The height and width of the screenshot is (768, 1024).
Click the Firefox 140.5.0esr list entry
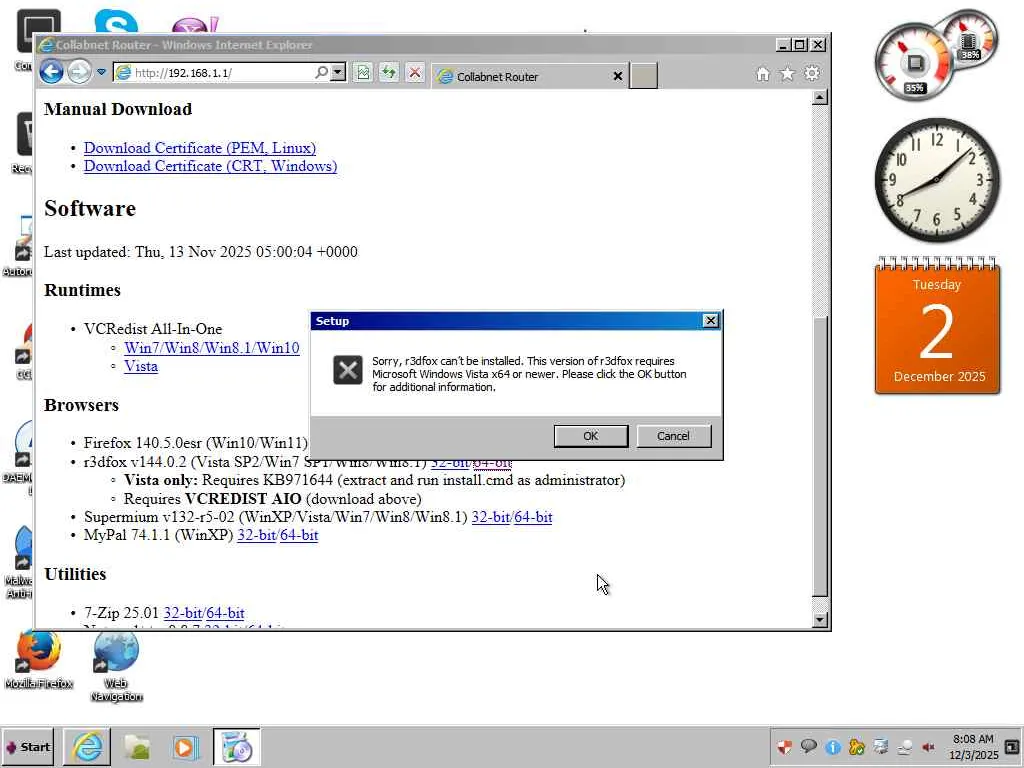(x=195, y=443)
